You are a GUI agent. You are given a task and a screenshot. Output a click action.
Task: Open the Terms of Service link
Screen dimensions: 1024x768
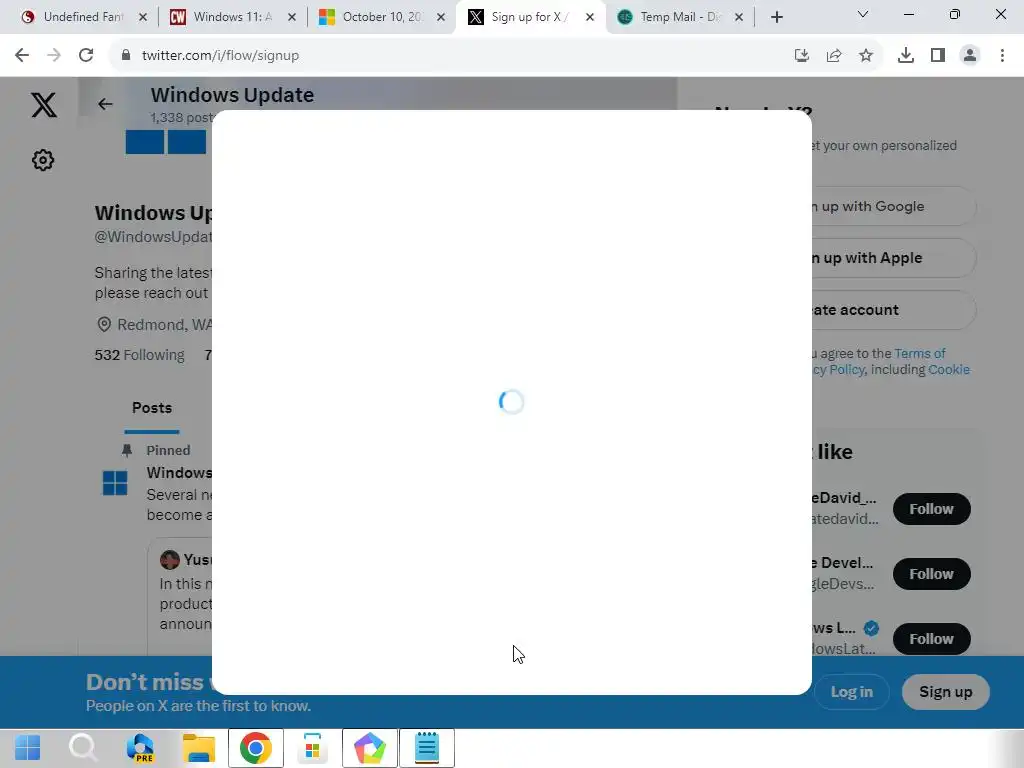(920, 353)
